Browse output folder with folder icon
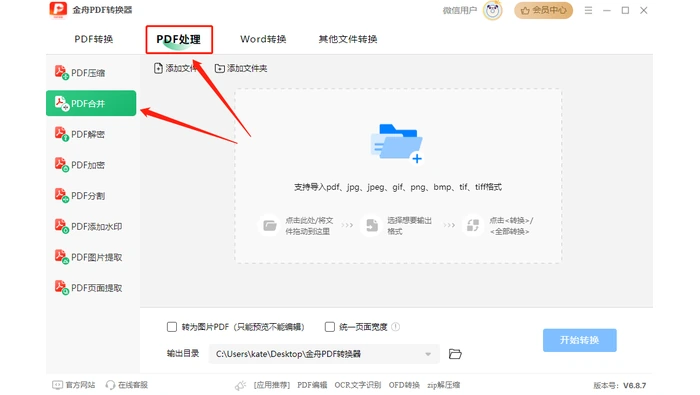This screenshot has height=395, width=700. [455, 354]
